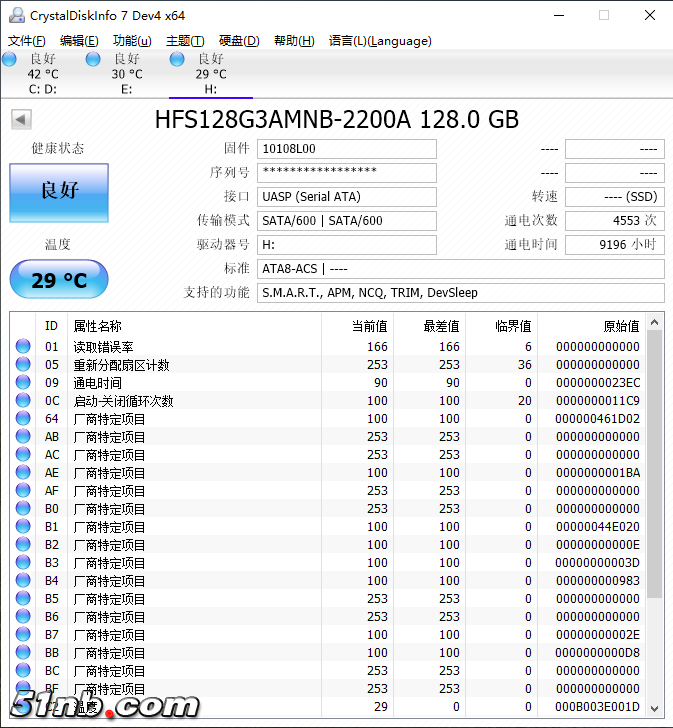Screen dimensions: 673x728
Task: Click the 29 °C temperature button
Action: [59, 280]
